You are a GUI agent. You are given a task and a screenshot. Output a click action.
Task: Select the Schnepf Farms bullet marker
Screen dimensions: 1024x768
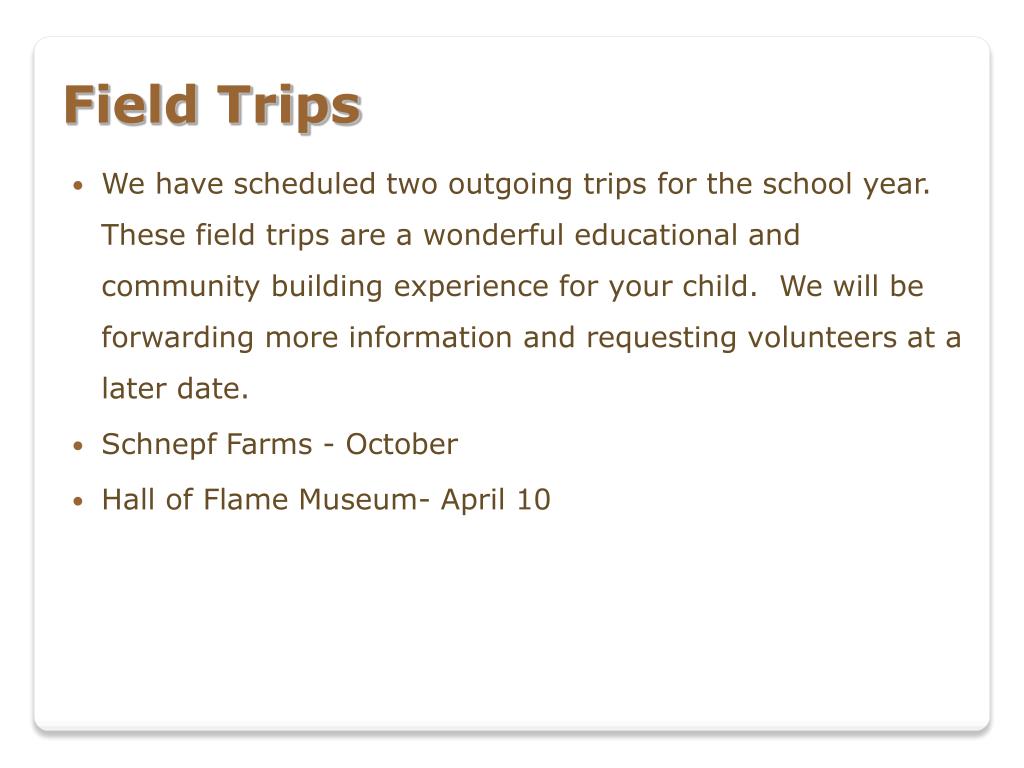point(78,446)
